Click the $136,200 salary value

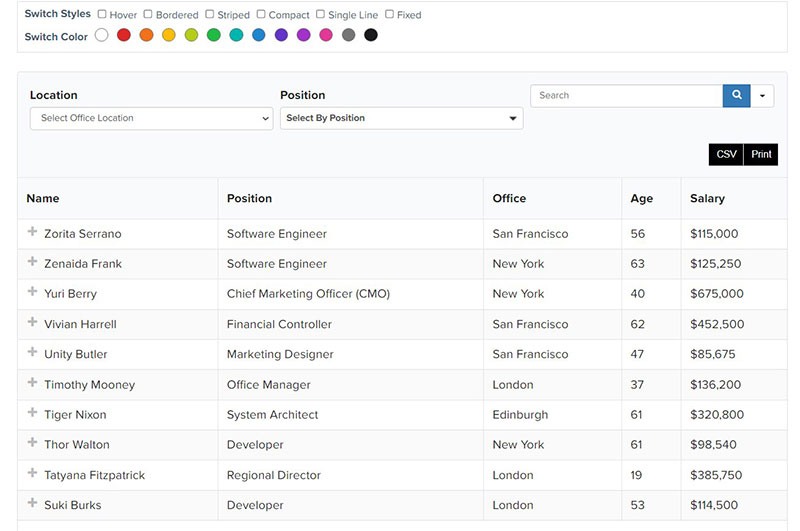click(715, 385)
